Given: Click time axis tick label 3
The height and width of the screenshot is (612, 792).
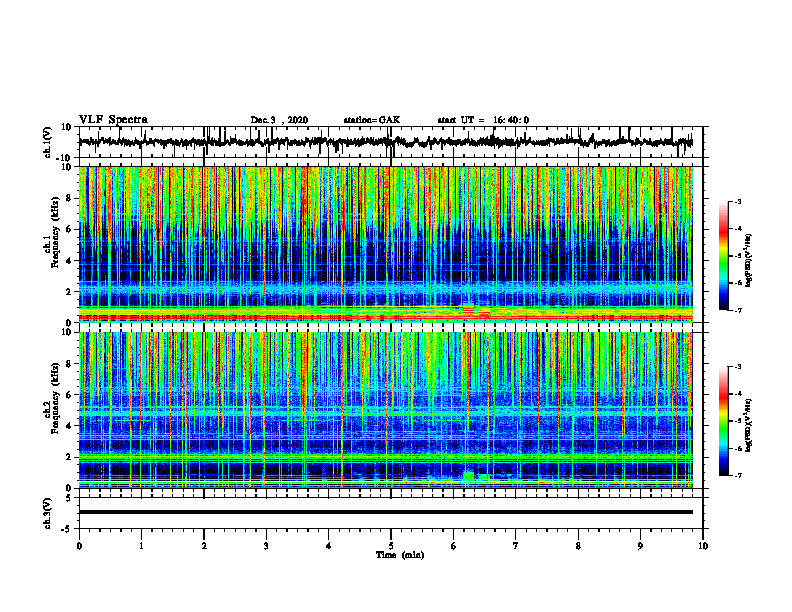Looking at the screenshot, I should point(266,546).
